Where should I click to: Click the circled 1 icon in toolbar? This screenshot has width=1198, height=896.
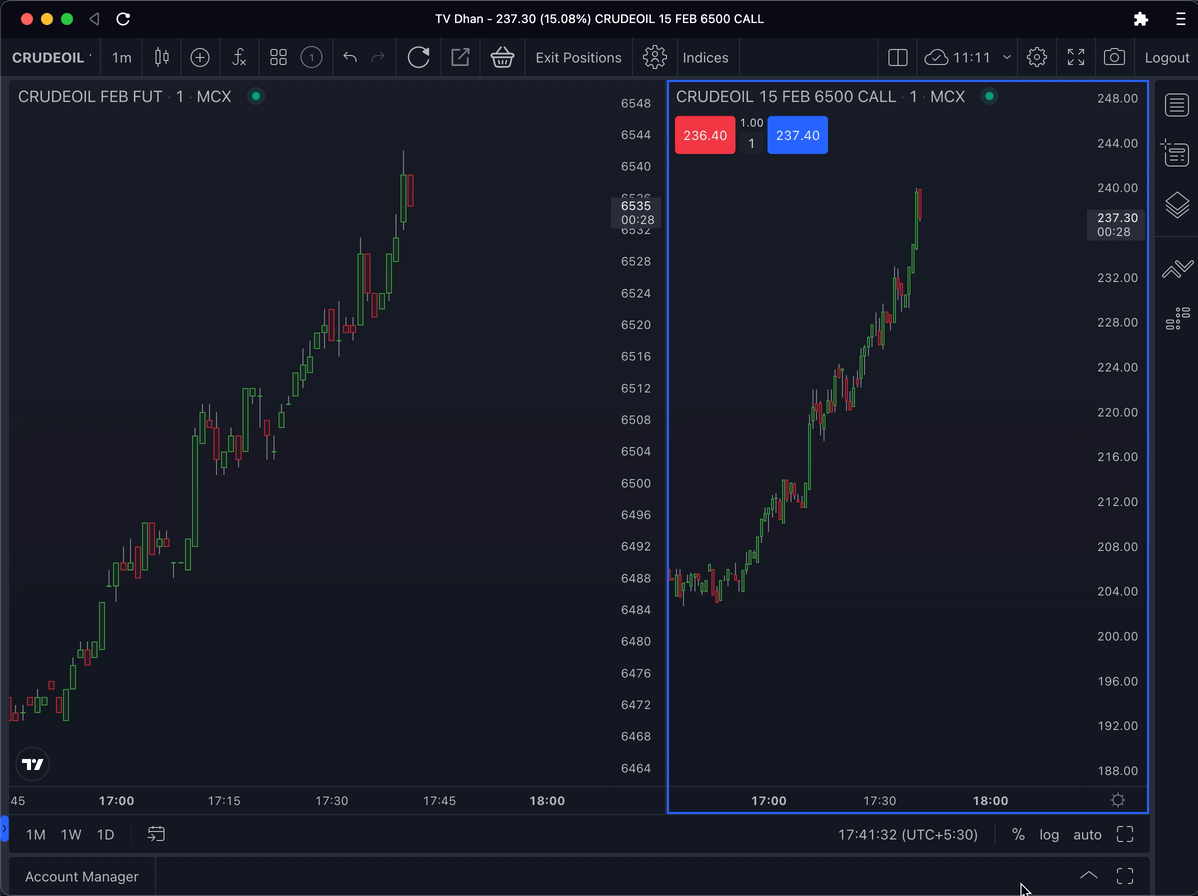click(312, 57)
